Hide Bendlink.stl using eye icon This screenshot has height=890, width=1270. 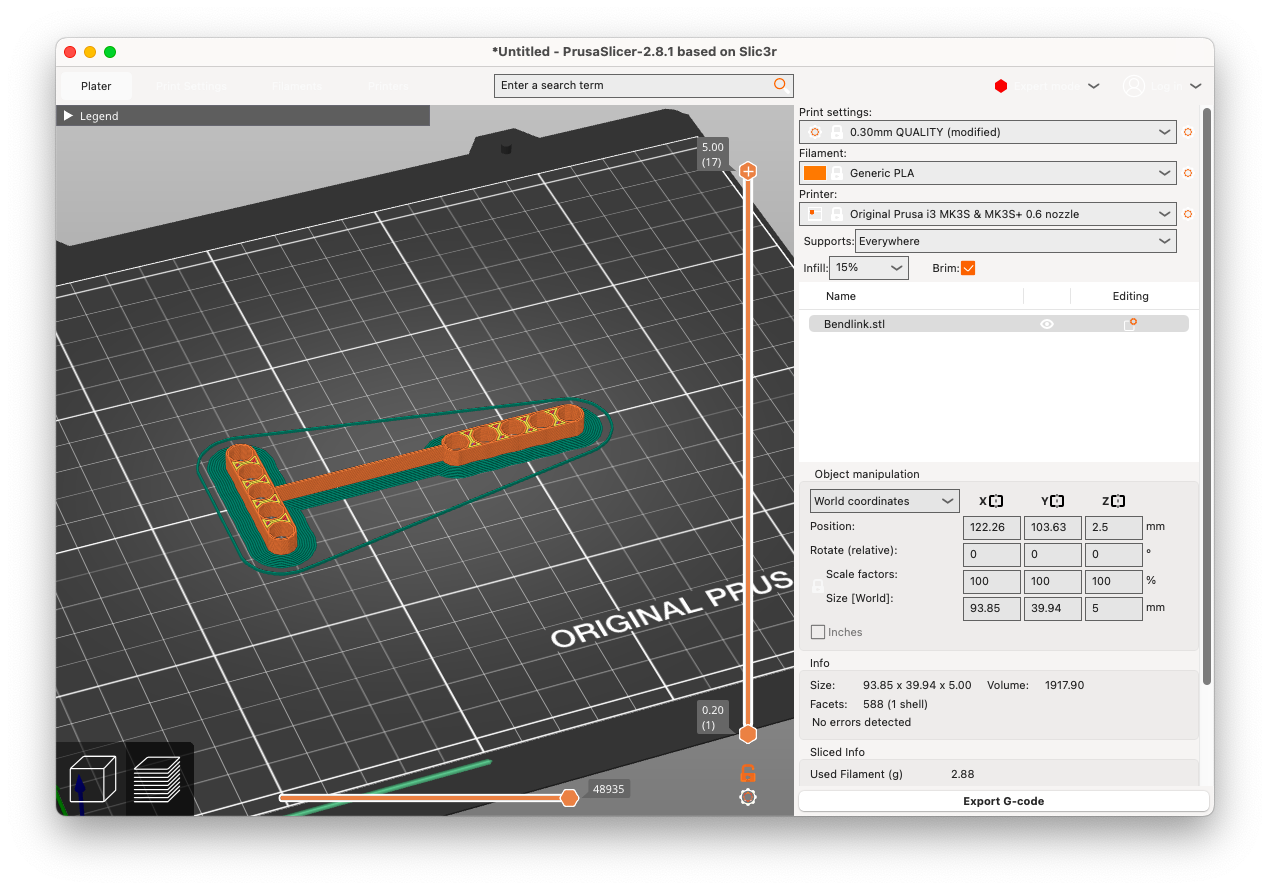1046,324
